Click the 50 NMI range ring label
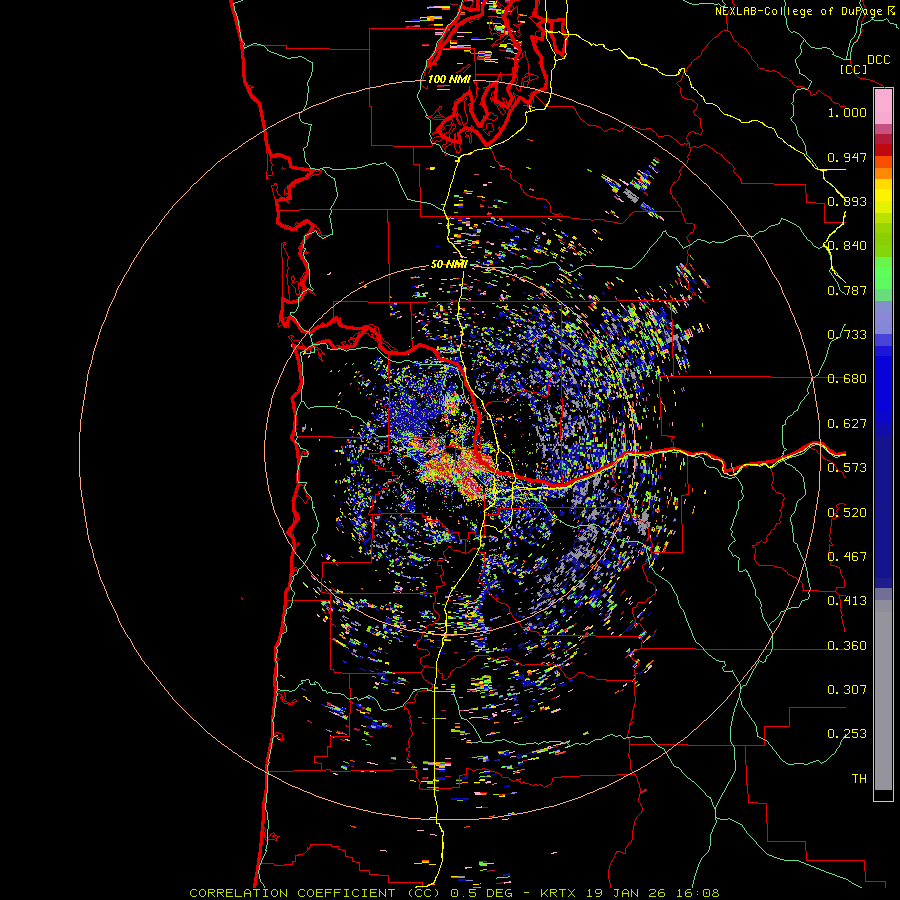Image resolution: width=900 pixels, height=900 pixels. click(x=449, y=264)
